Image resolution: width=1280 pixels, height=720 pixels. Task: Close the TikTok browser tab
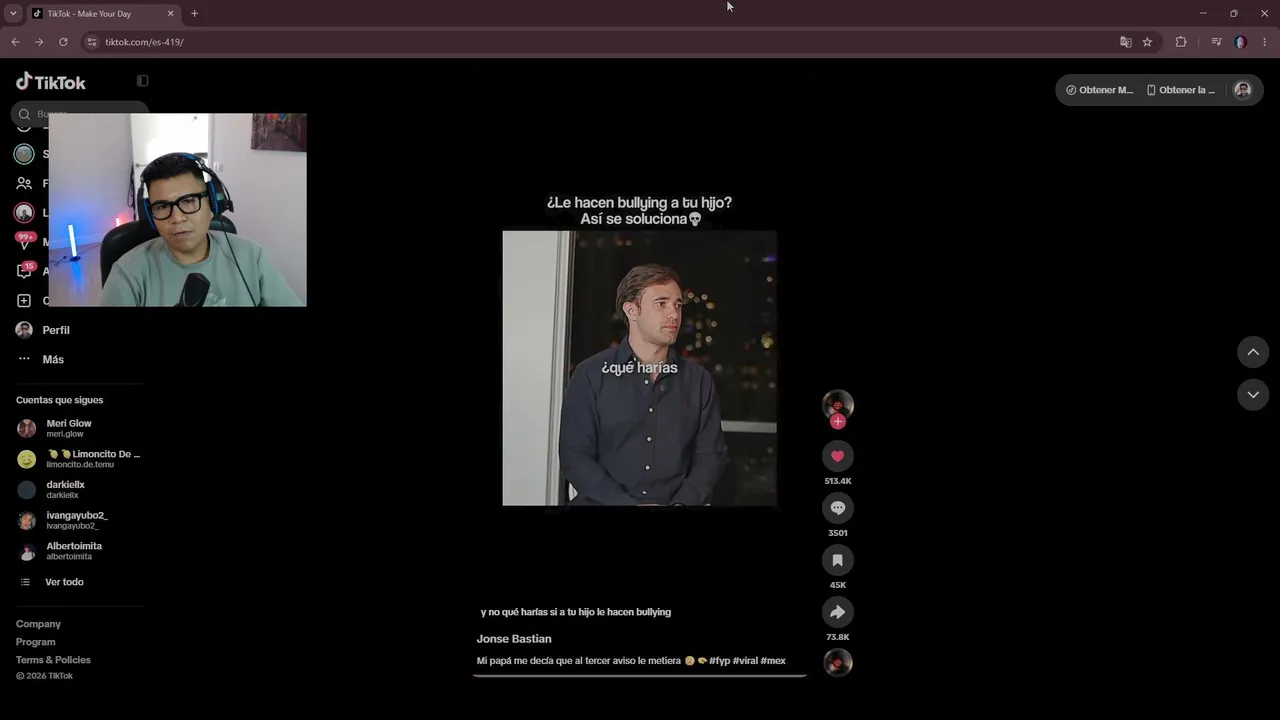170,14
